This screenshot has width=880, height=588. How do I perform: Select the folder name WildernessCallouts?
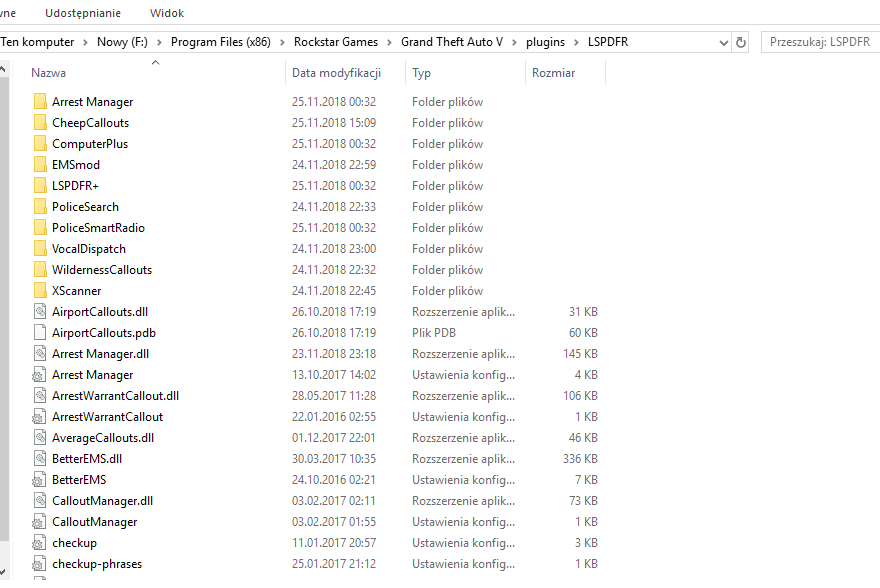(102, 270)
